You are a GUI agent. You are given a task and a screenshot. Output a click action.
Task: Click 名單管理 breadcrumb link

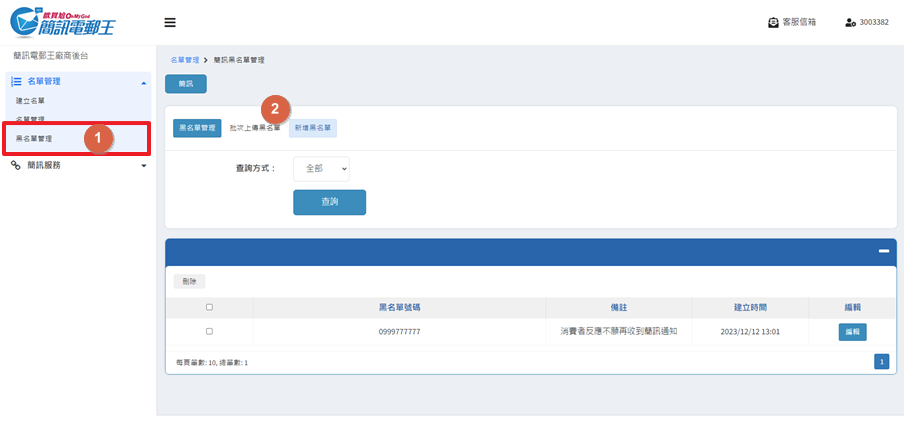[x=184, y=60]
